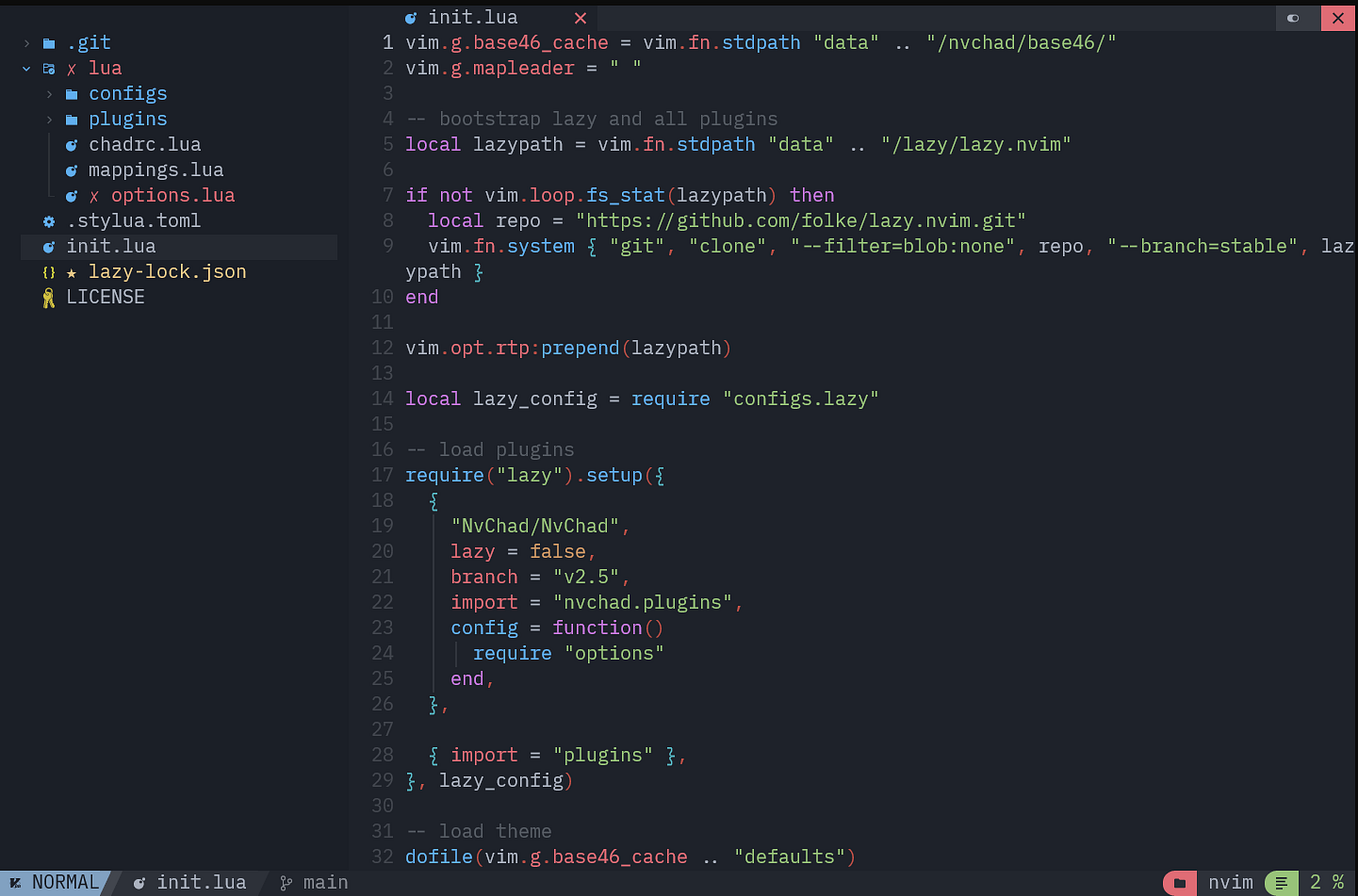This screenshot has width=1358, height=896.
Task: Click the git branch icon before main
Action: click(x=285, y=882)
